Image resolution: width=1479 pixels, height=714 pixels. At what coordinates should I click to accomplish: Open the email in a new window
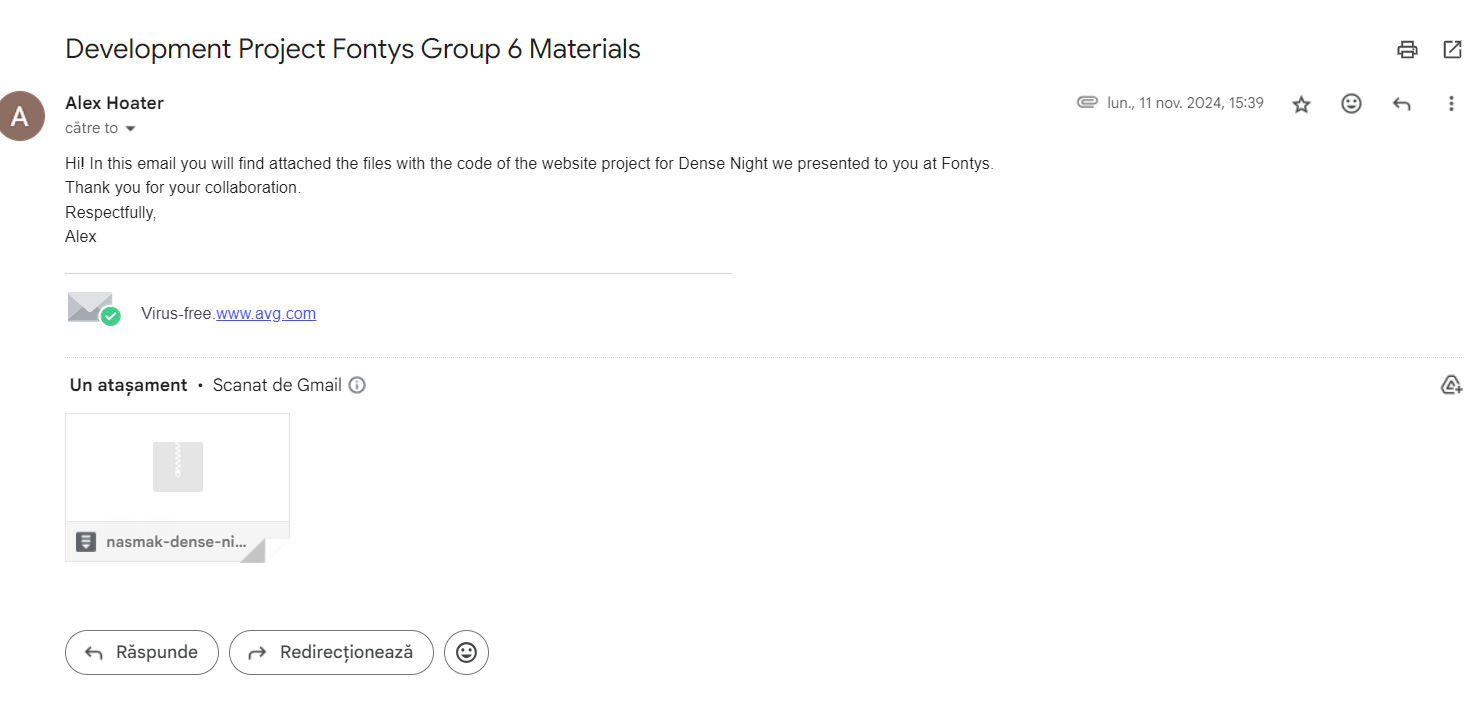click(1452, 50)
